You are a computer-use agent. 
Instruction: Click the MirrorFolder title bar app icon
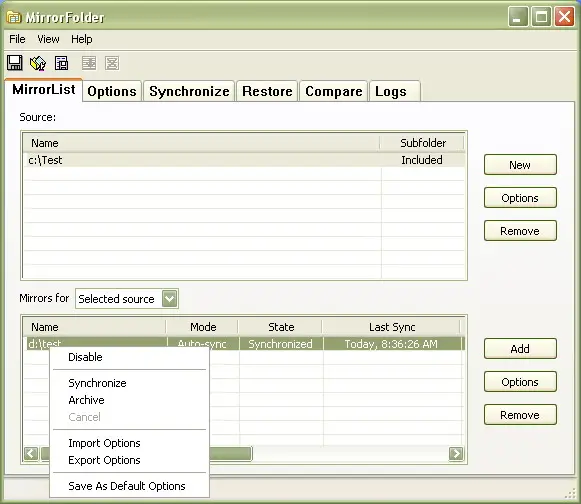click(14, 17)
